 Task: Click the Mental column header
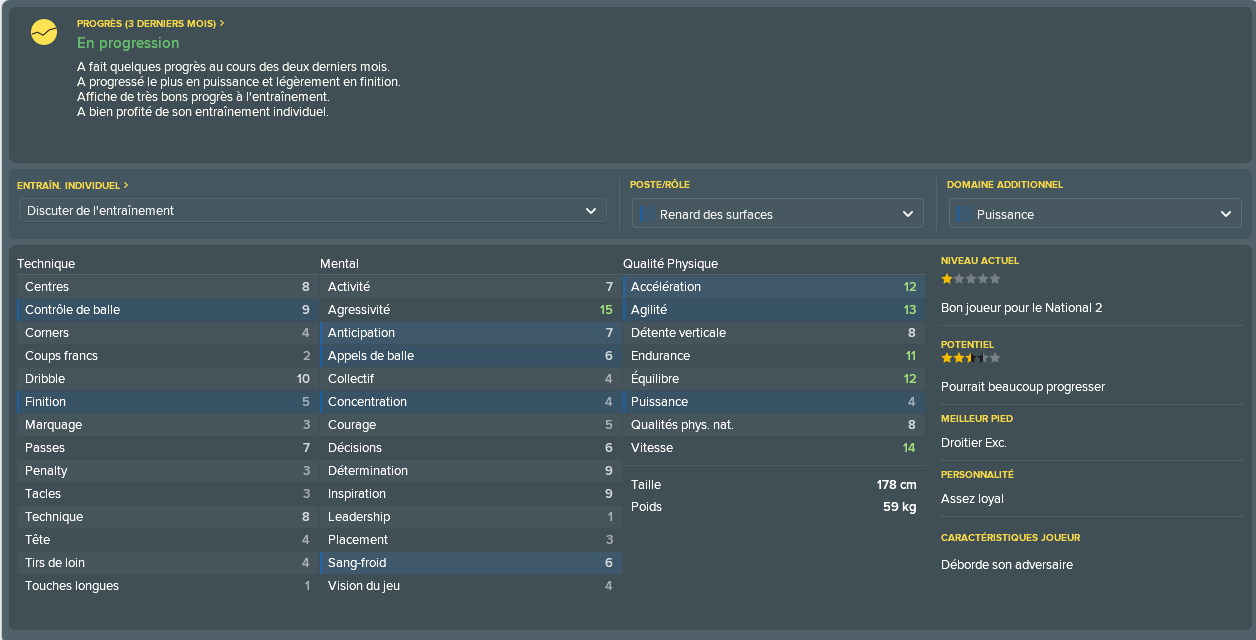[339, 264]
